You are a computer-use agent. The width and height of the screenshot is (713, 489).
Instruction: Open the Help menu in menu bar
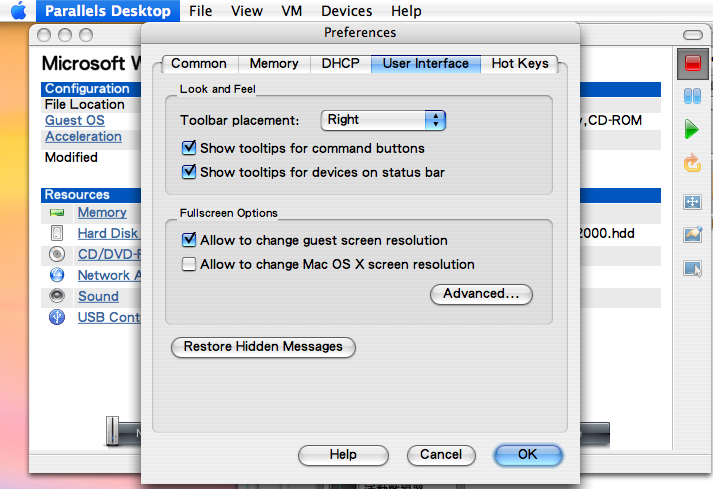click(x=406, y=10)
